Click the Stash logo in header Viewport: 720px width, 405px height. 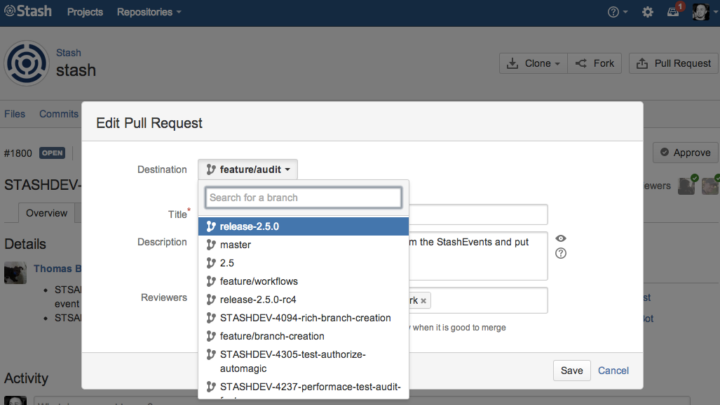point(28,11)
